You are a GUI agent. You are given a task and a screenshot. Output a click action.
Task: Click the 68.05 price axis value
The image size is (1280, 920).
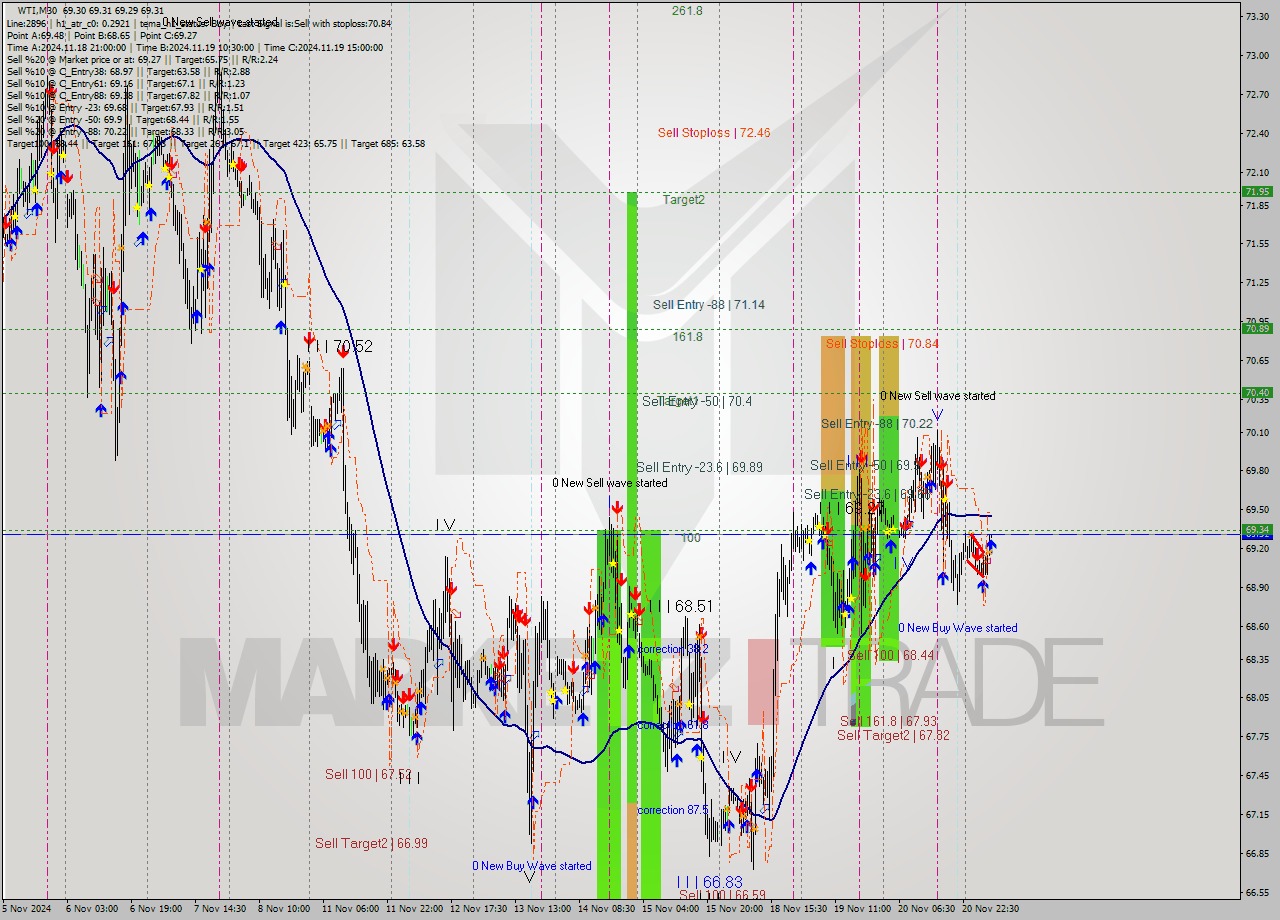coord(1257,698)
